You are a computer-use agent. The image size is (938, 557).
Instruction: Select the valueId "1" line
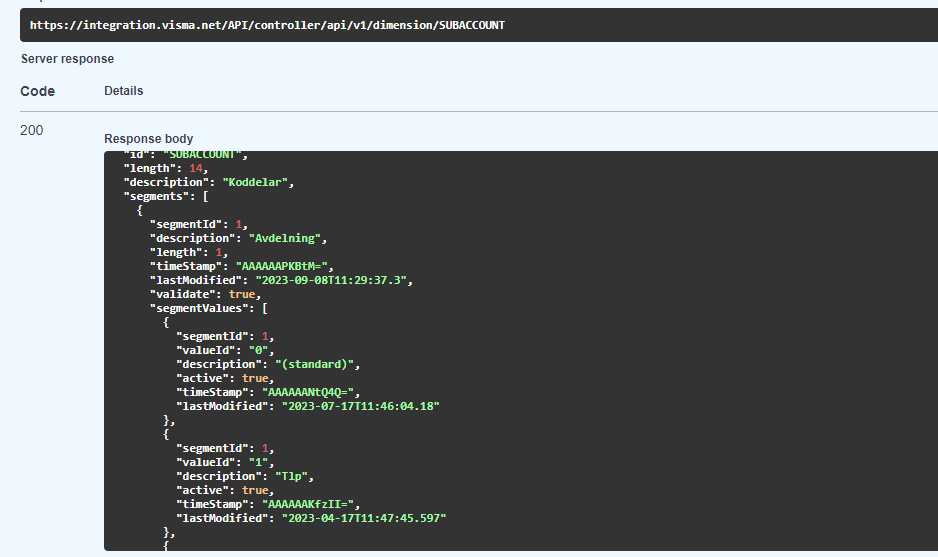point(225,462)
